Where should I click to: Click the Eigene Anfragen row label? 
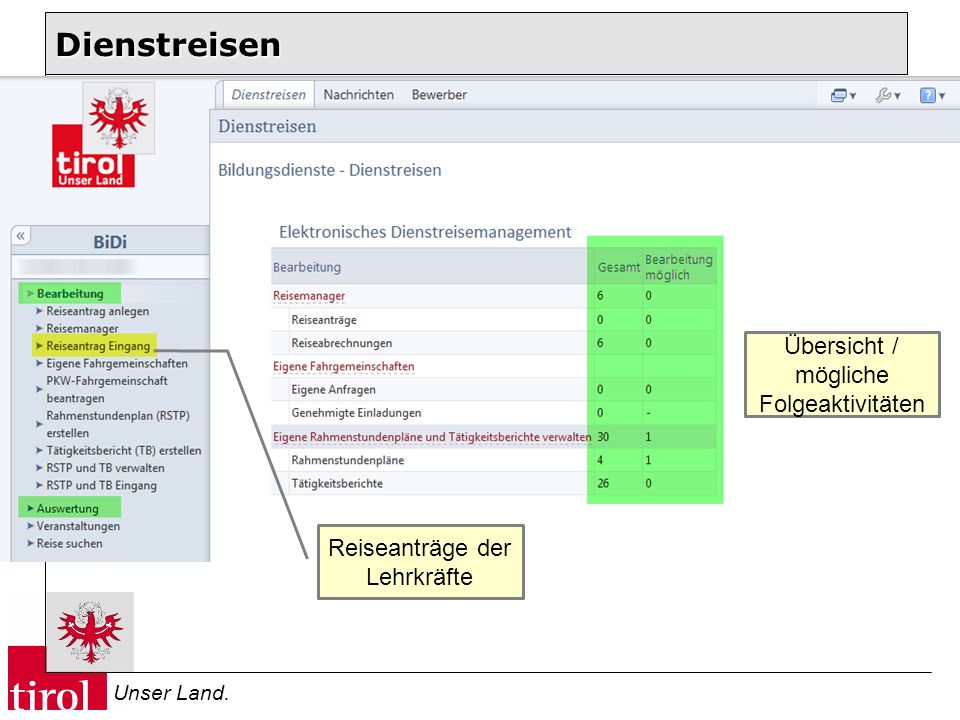pyautogui.click(x=334, y=389)
